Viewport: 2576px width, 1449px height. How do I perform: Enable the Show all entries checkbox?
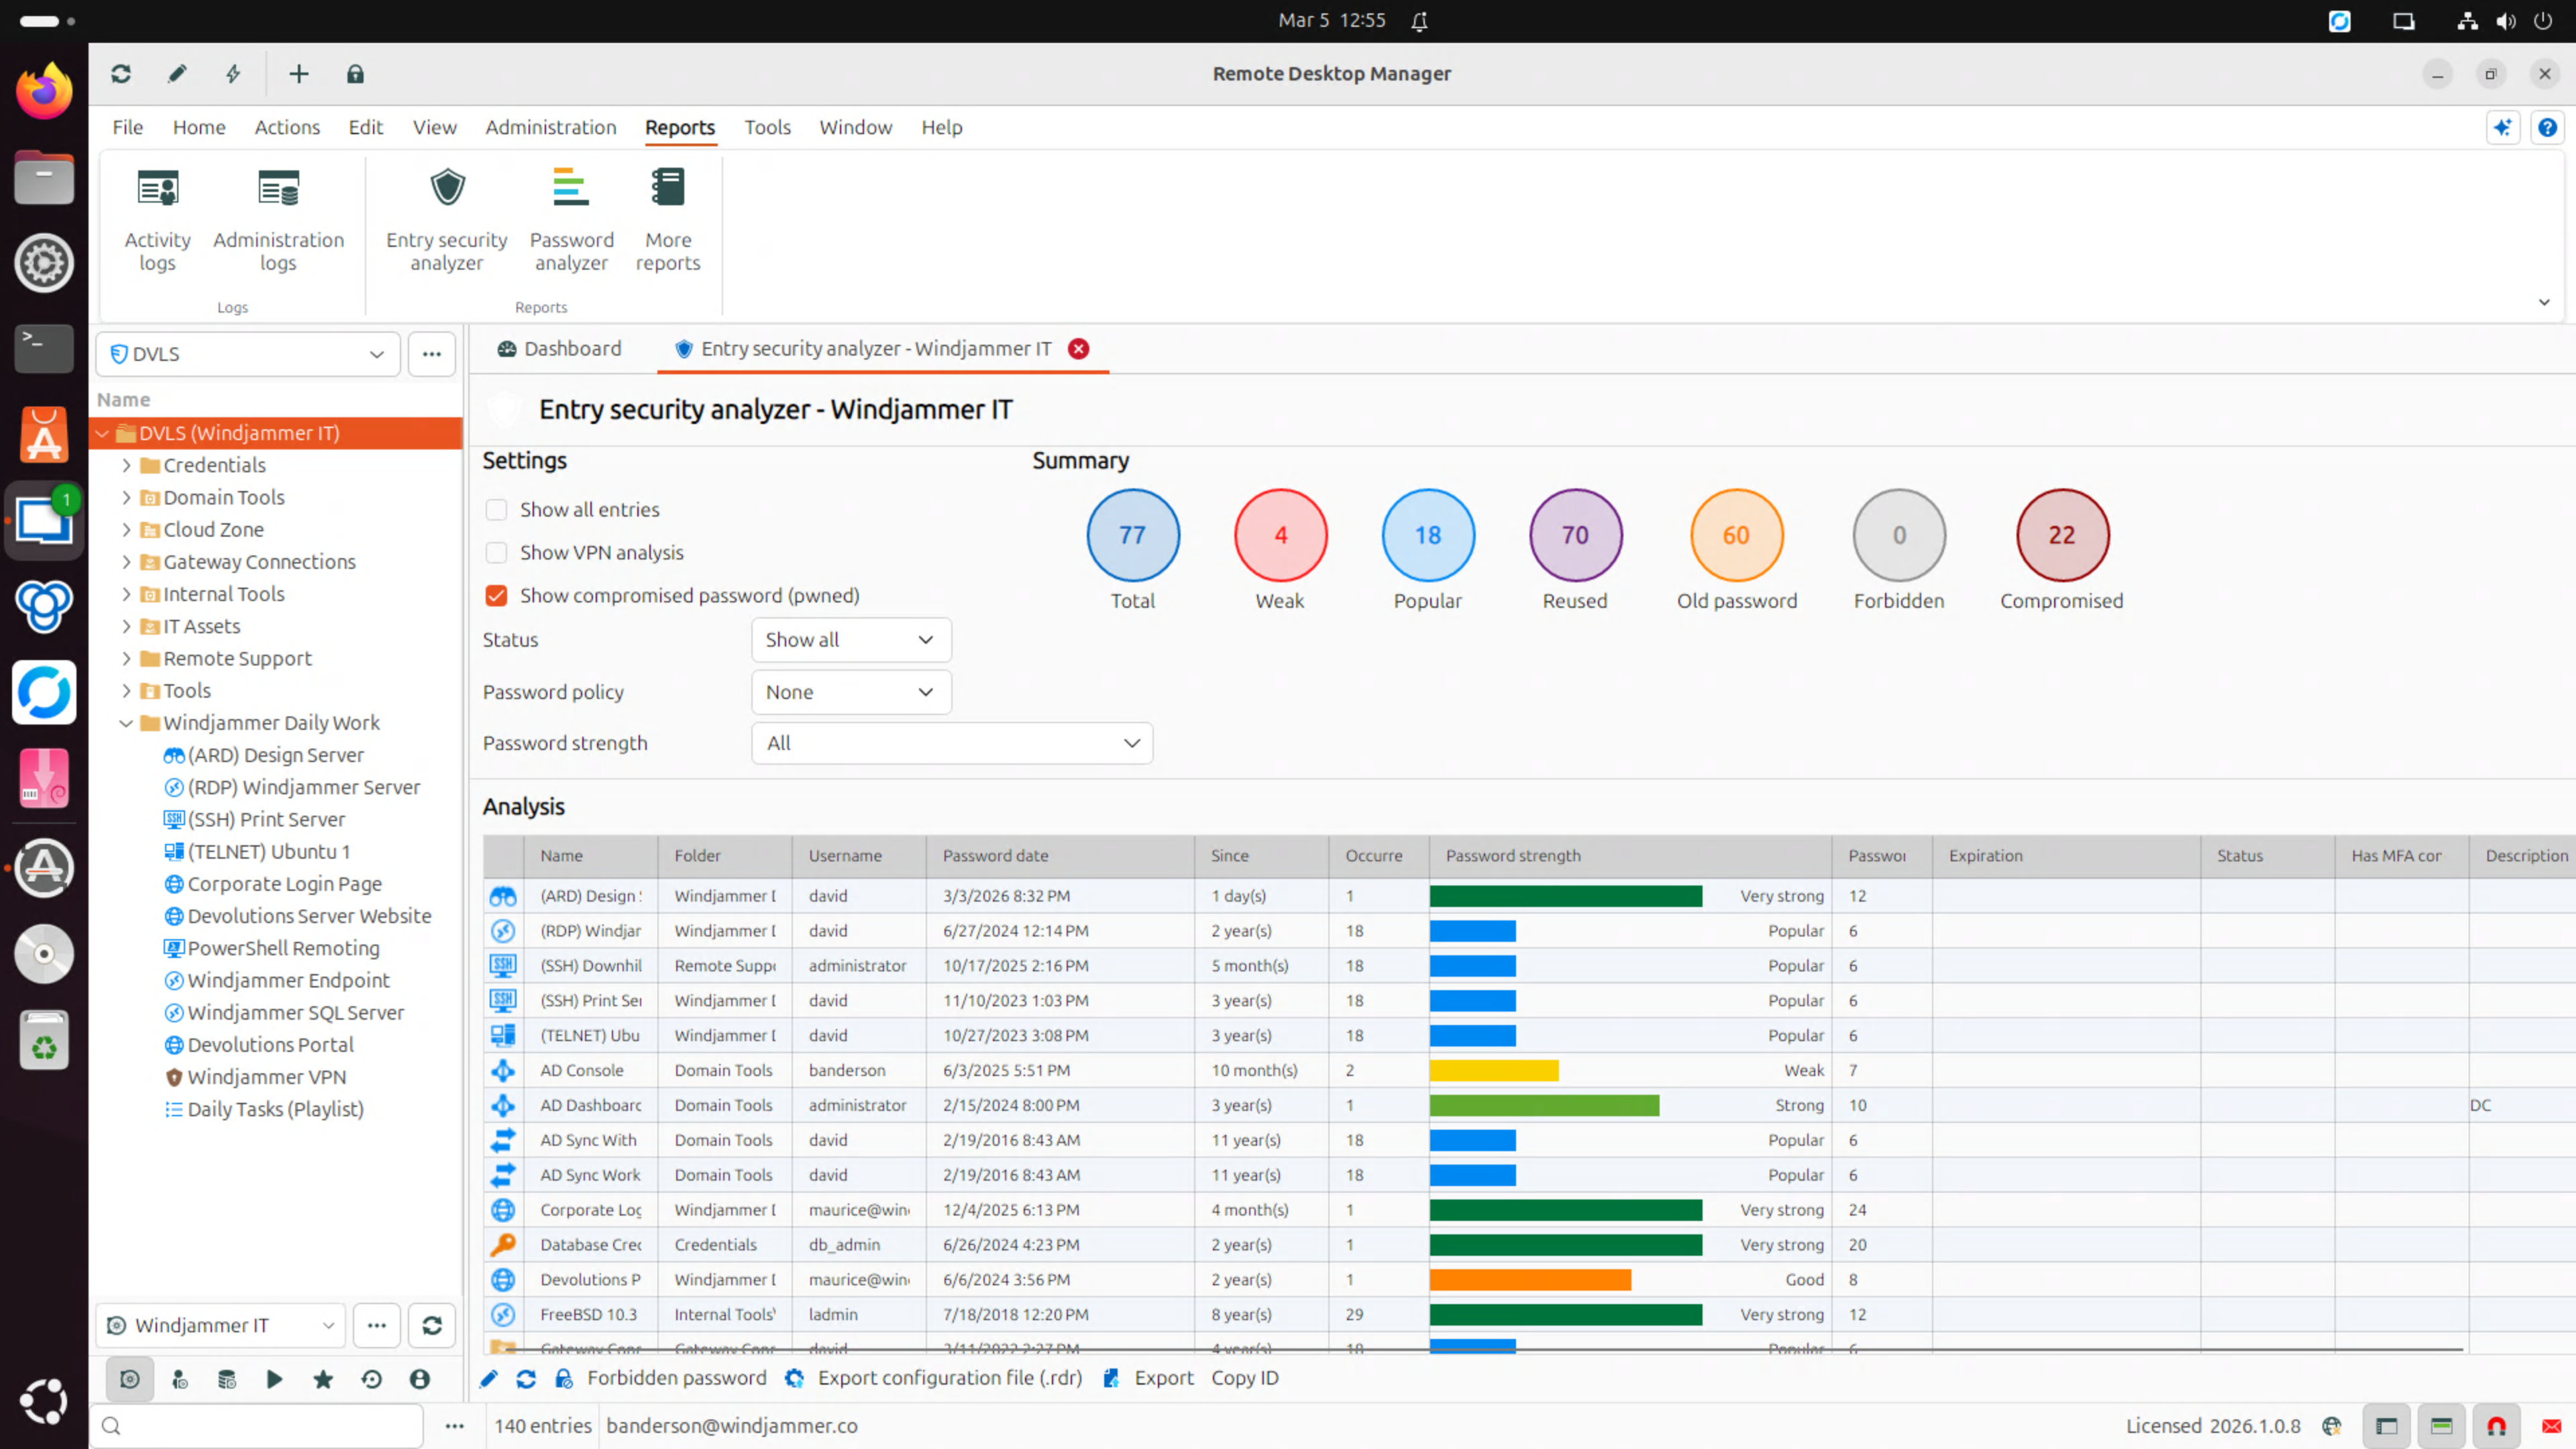coord(496,509)
